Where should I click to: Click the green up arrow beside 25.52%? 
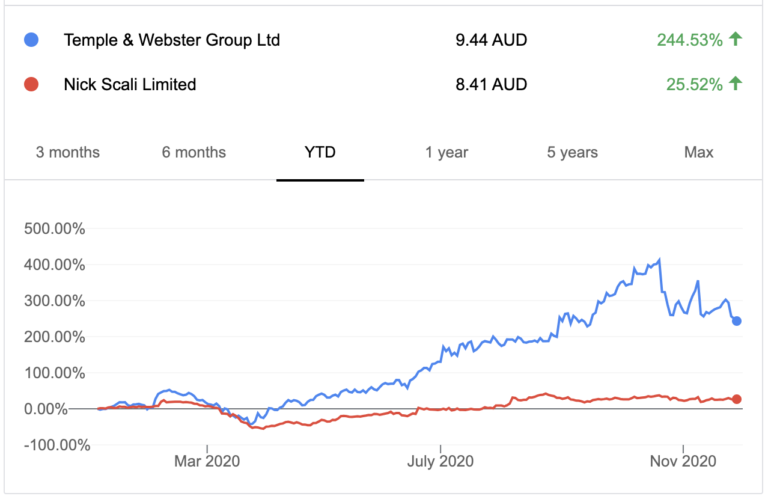[736, 84]
